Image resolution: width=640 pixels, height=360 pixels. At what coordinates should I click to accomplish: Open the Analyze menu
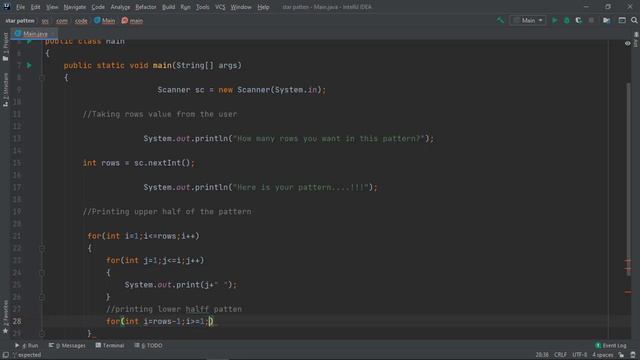point(120,7)
